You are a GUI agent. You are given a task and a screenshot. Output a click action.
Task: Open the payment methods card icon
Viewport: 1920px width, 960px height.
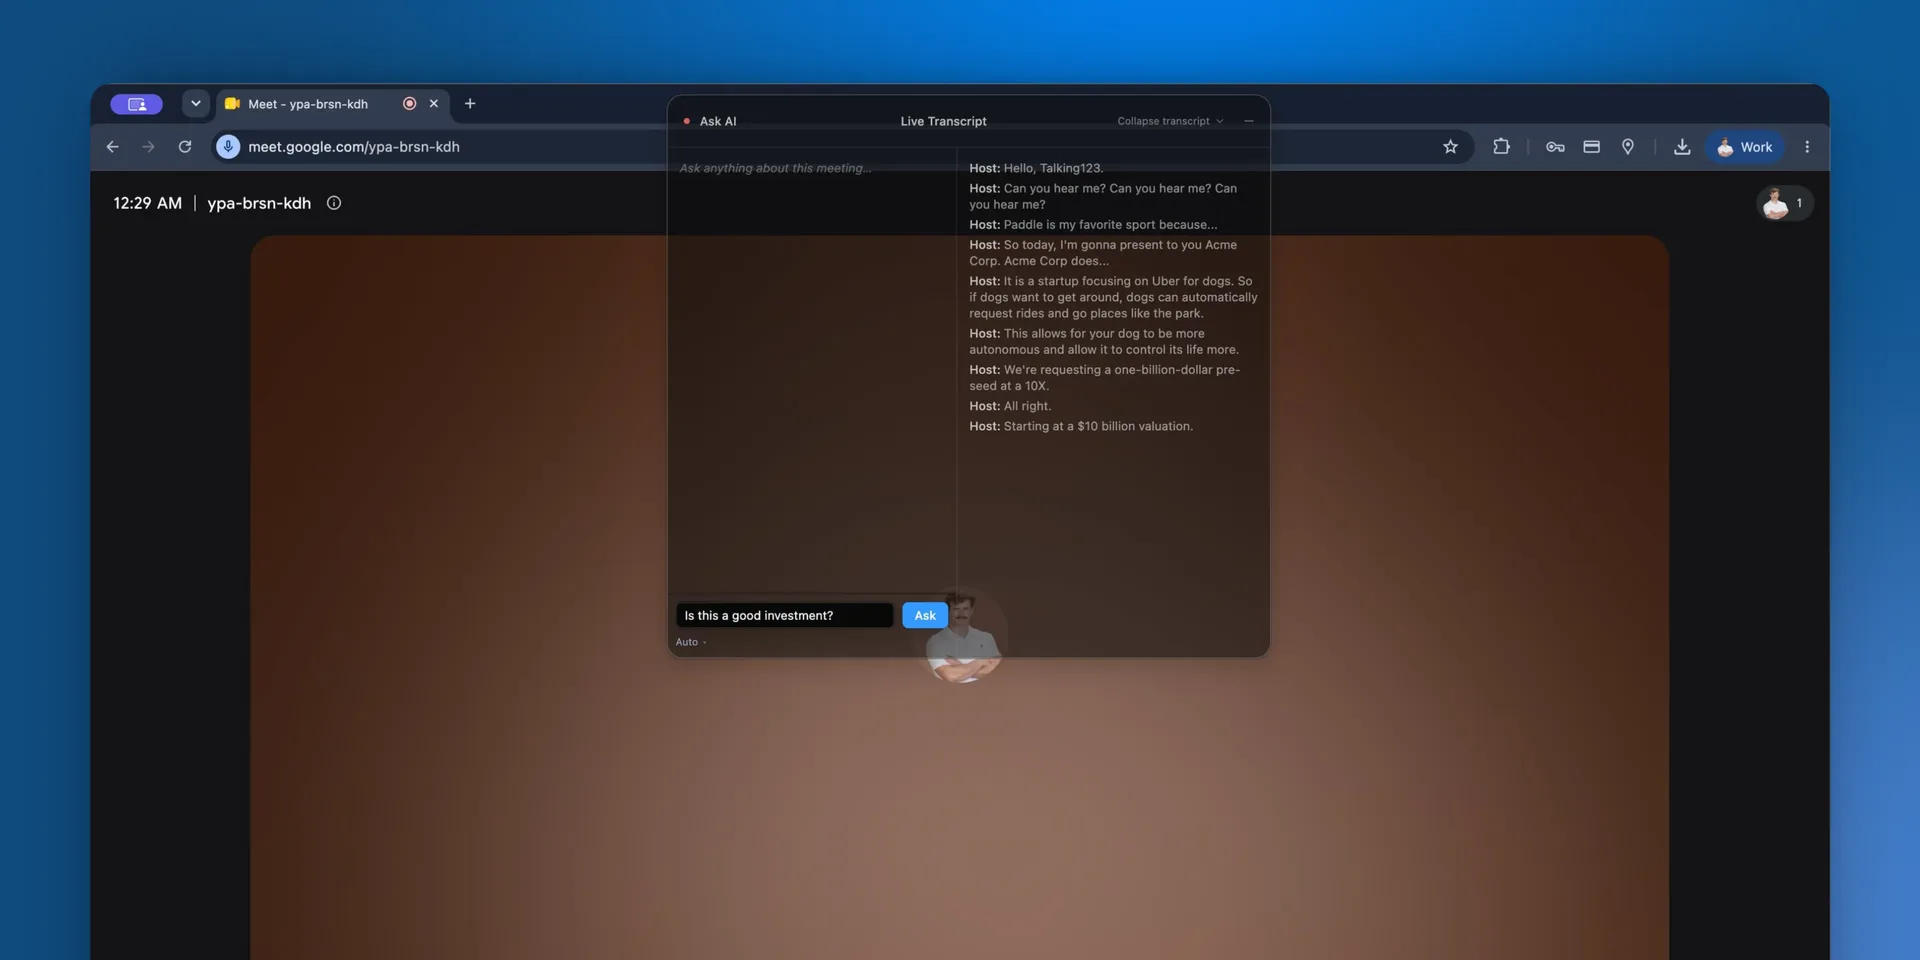[1591, 147]
